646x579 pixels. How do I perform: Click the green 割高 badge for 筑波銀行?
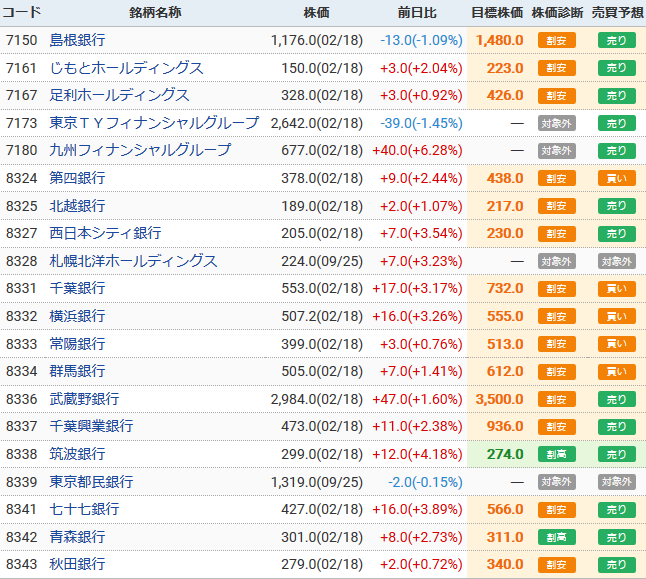click(x=557, y=455)
